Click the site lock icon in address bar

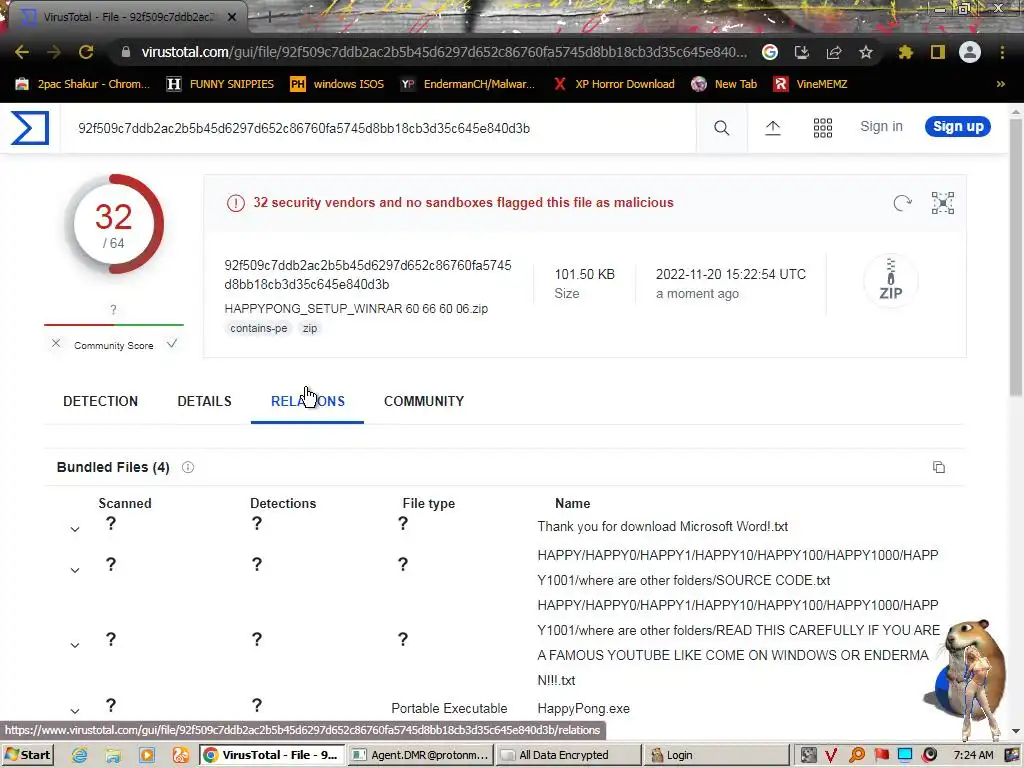click(x=126, y=52)
